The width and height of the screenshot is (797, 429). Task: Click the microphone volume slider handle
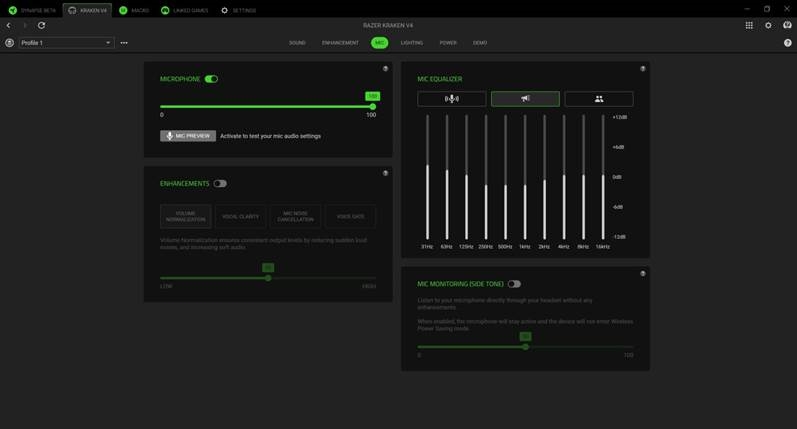point(373,107)
